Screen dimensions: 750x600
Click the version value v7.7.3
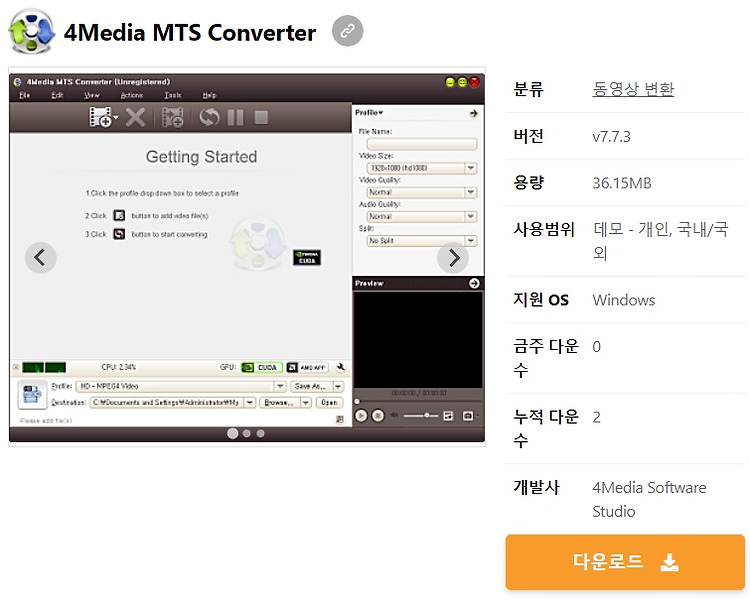pos(611,137)
